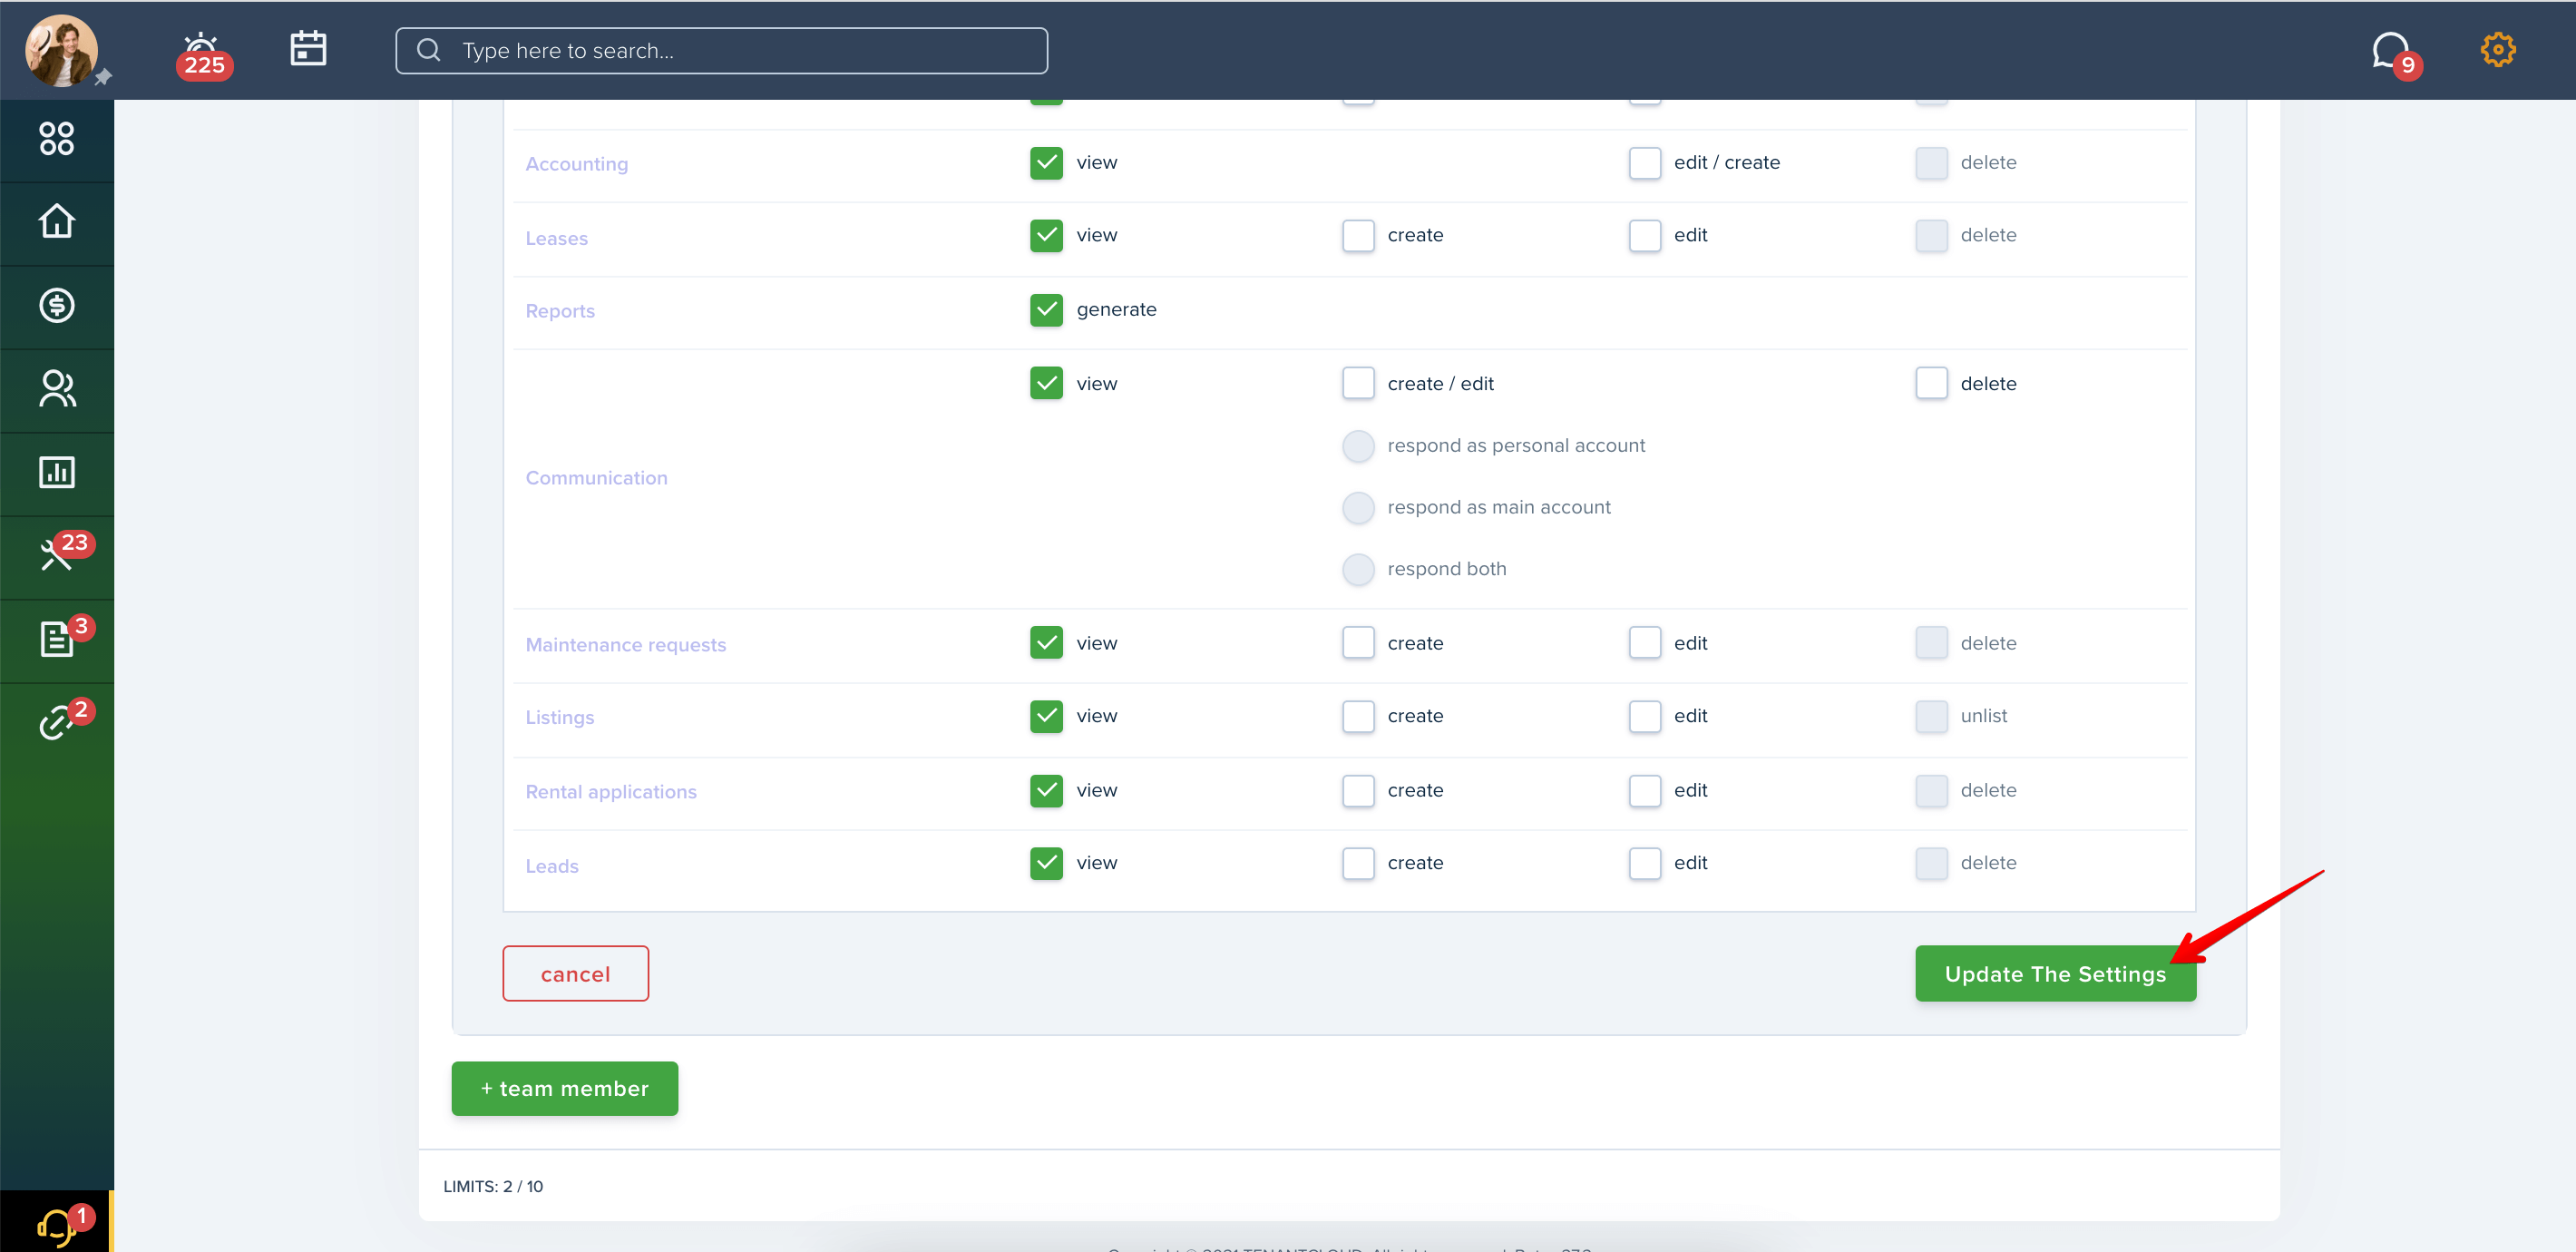This screenshot has width=2576, height=1252.
Task: Click the LIMITS: 2 / 10 text
Action: tap(492, 1186)
